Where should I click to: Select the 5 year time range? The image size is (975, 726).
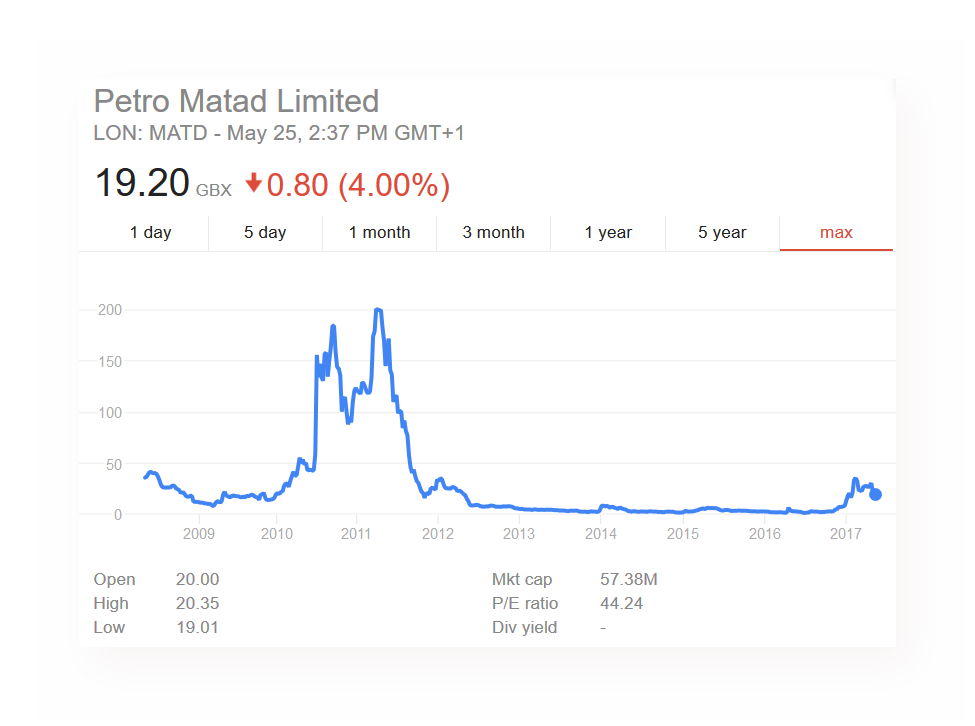click(x=721, y=232)
